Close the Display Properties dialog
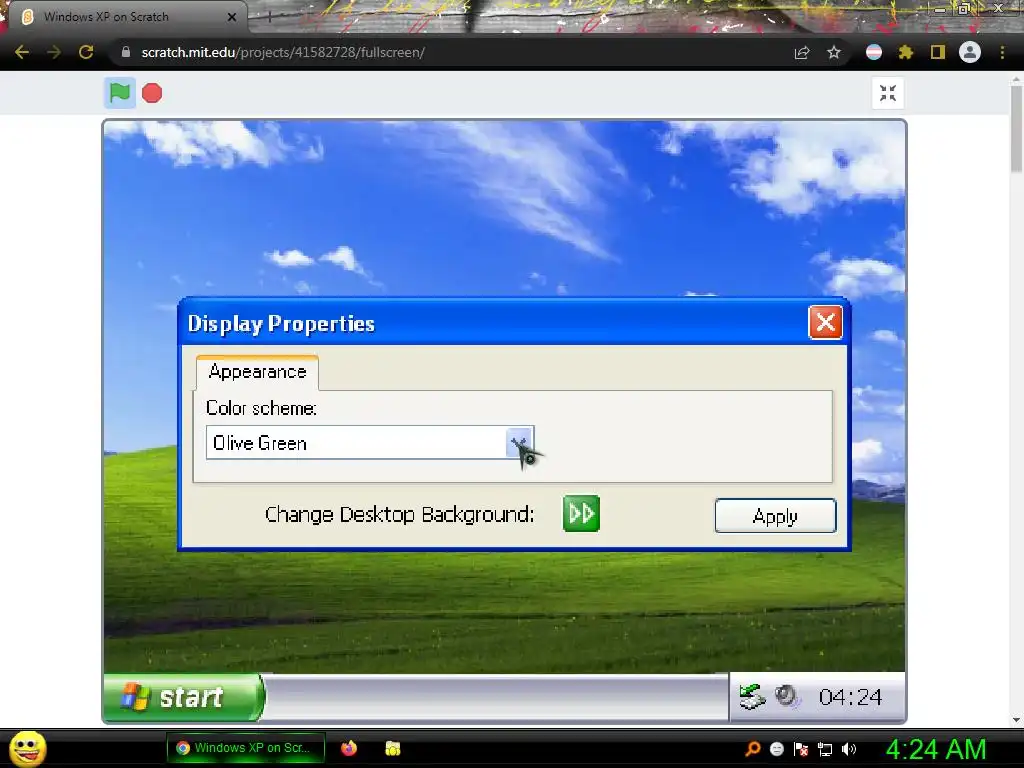The image size is (1024, 768). (x=825, y=322)
